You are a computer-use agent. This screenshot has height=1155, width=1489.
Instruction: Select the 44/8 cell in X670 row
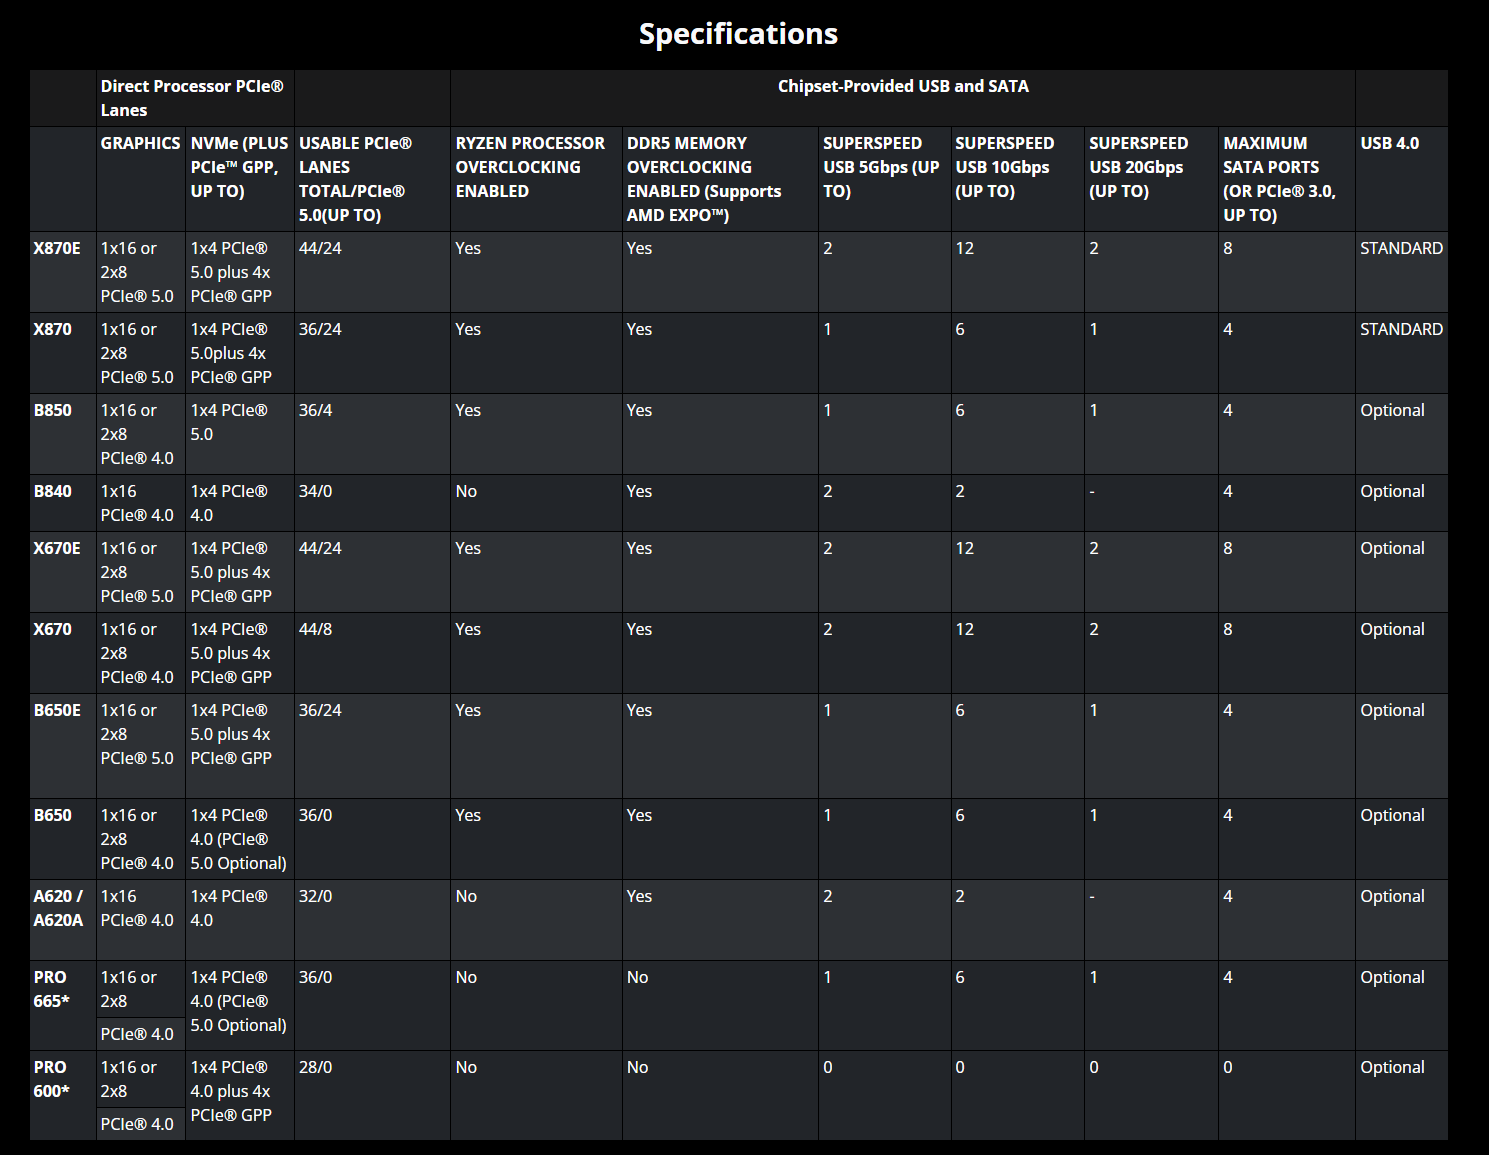316,629
